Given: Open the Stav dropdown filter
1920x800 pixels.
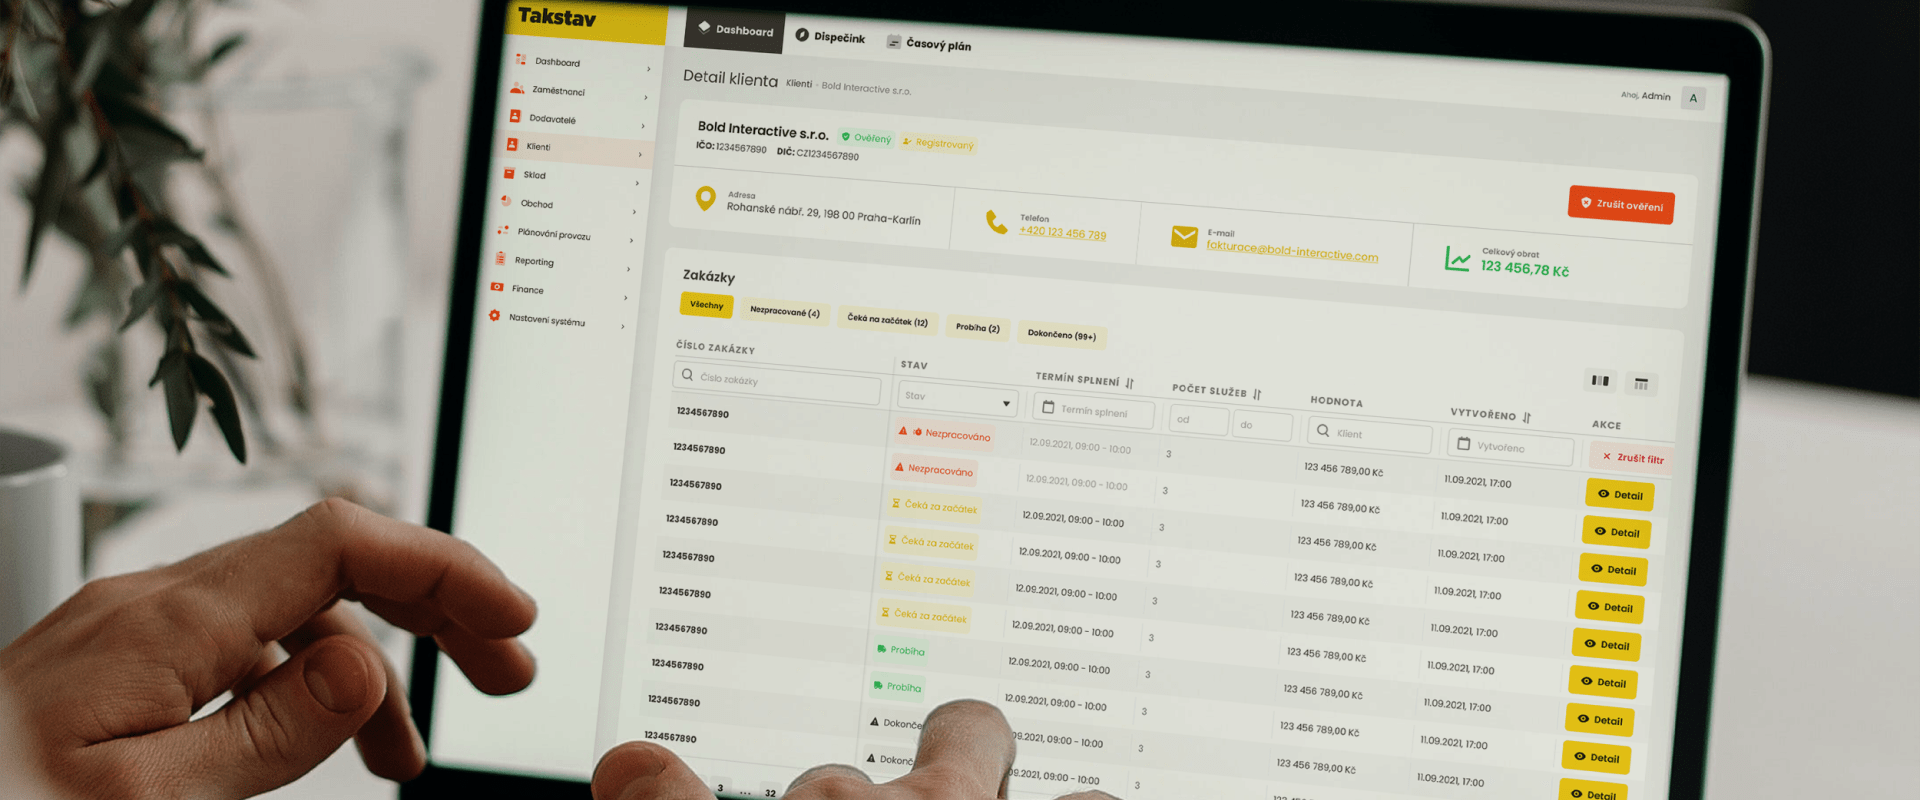Looking at the screenshot, I should click(957, 399).
